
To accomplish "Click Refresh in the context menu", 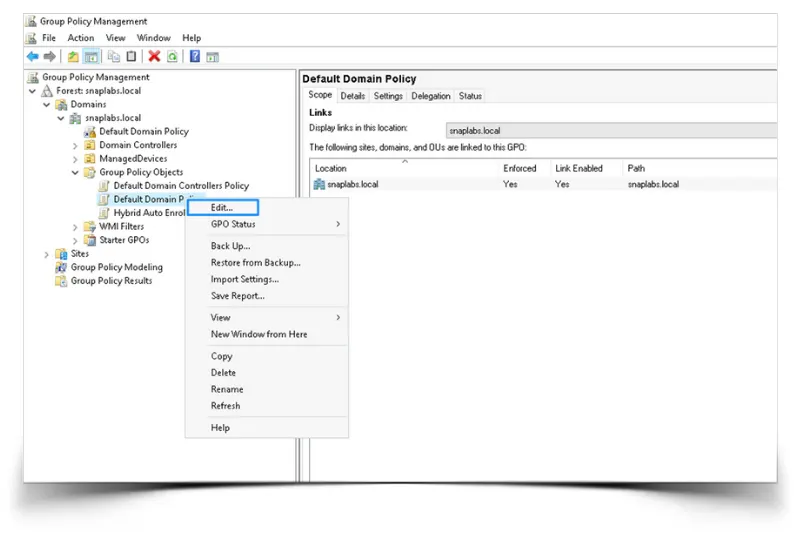I will 267,405.
